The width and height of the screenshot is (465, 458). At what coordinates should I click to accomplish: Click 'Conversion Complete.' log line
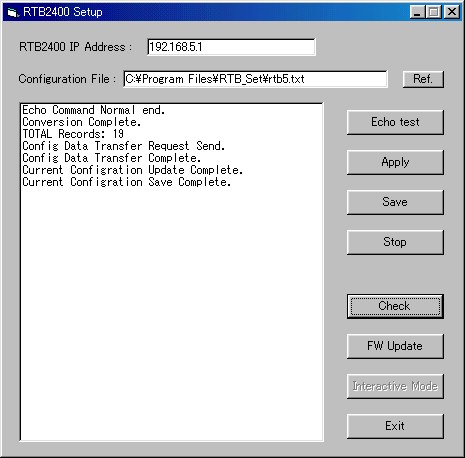click(82, 122)
